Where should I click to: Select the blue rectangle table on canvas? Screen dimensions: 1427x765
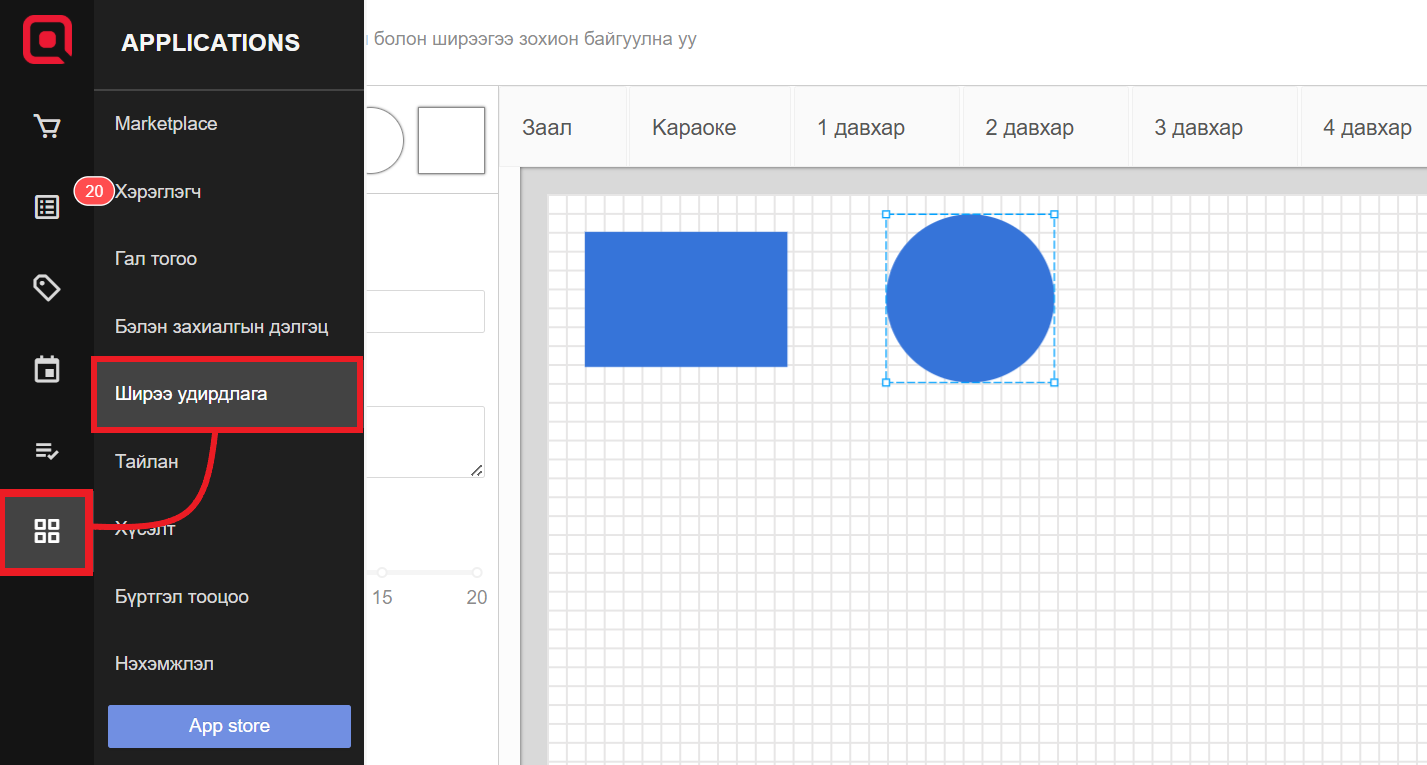685,299
